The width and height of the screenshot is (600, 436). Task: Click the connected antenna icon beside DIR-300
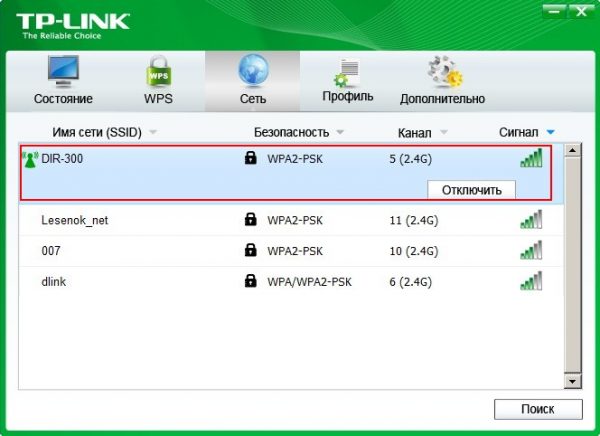pos(30,160)
